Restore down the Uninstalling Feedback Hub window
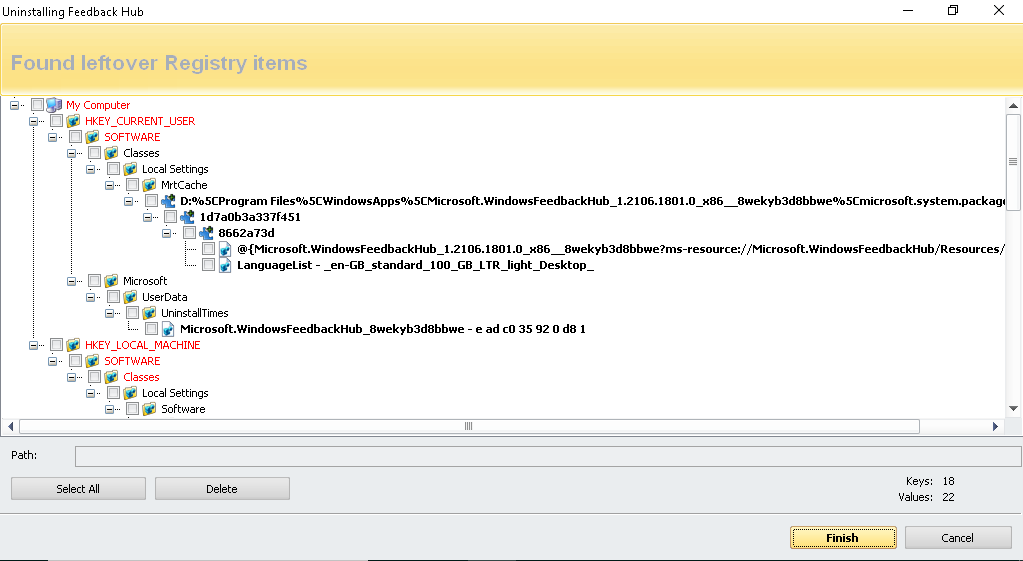The width and height of the screenshot is (1023, 561). tap(953, 10)
